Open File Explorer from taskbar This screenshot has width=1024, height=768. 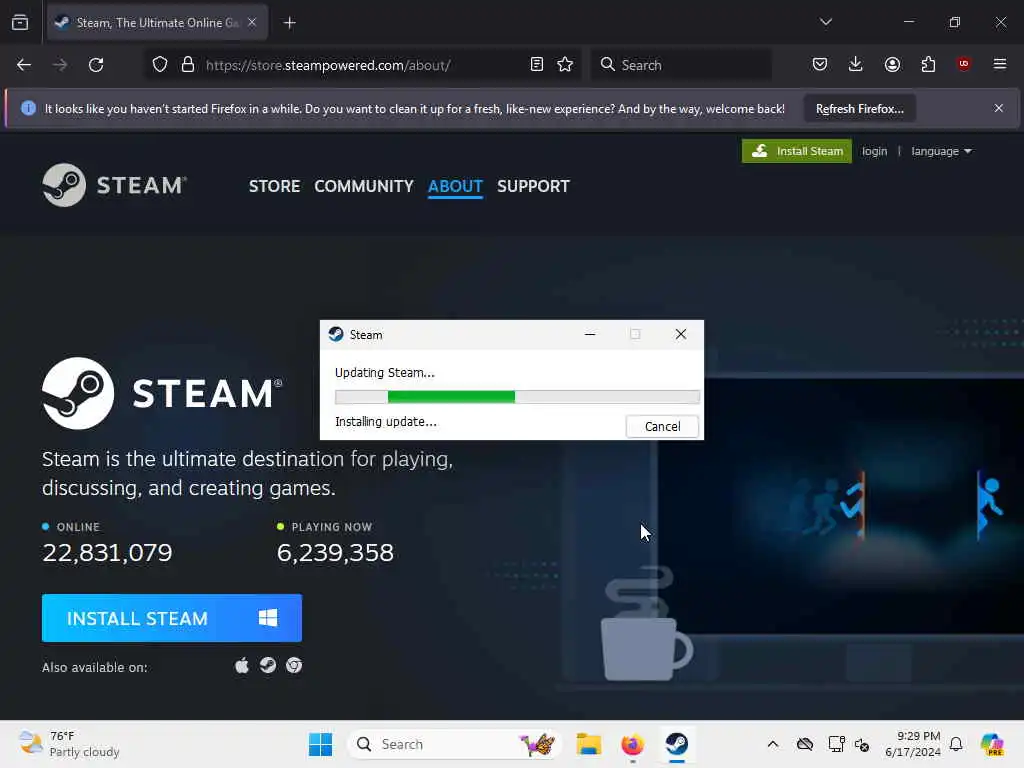pos(588,744)
